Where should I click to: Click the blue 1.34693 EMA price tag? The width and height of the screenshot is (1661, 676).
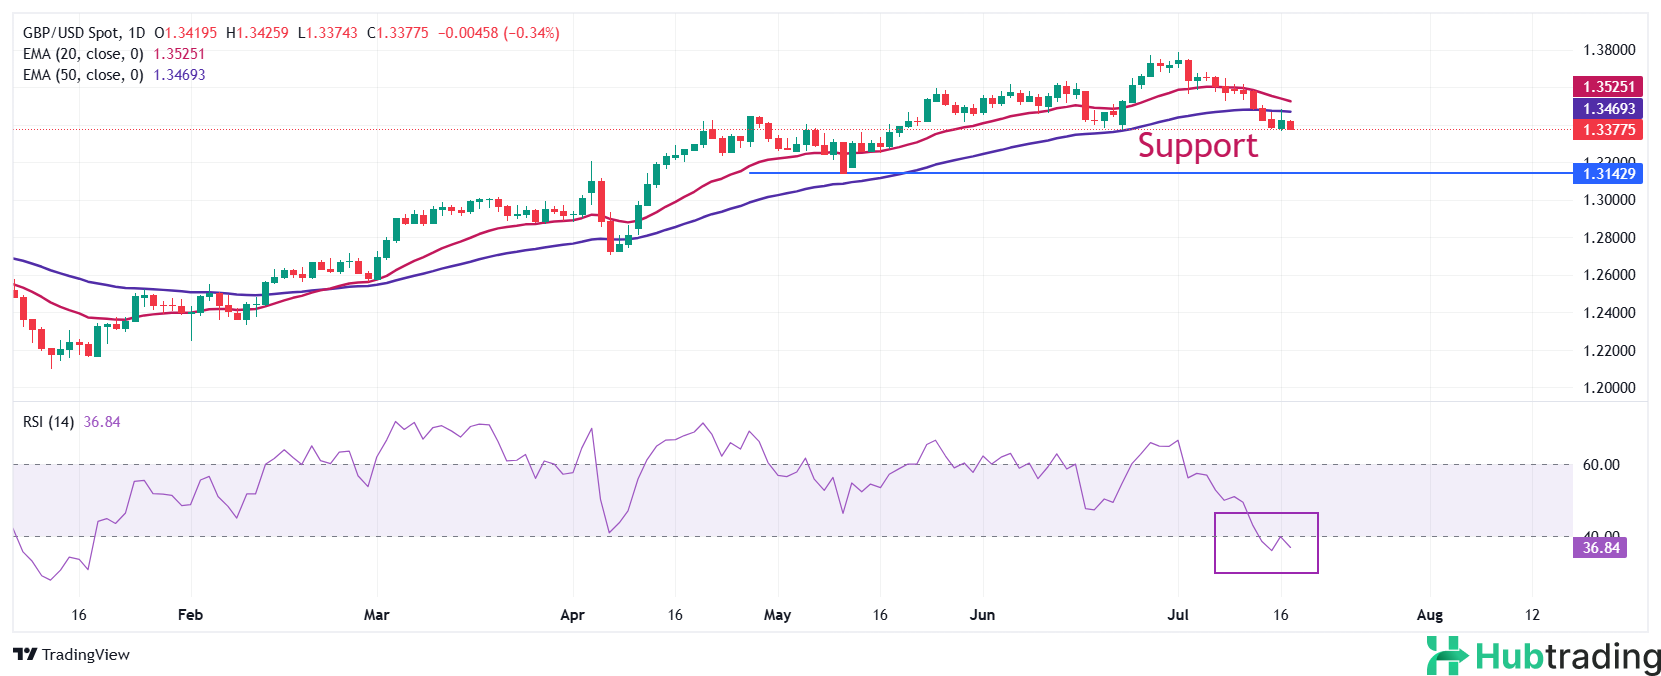[1608, 109]
